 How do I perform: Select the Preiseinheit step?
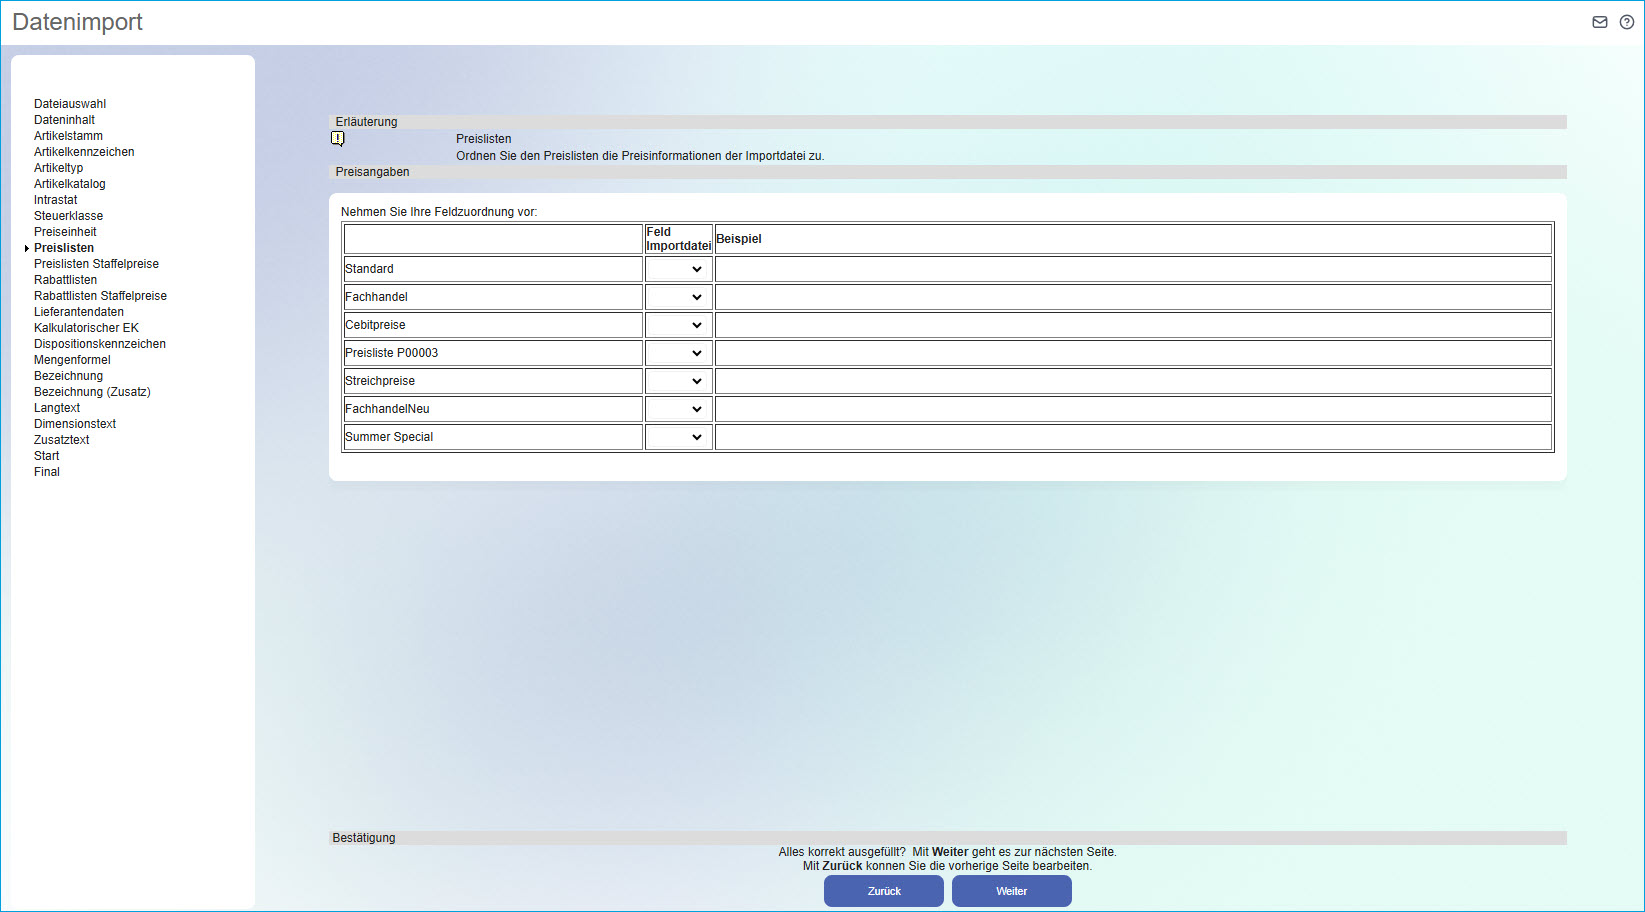pos(65,232)
